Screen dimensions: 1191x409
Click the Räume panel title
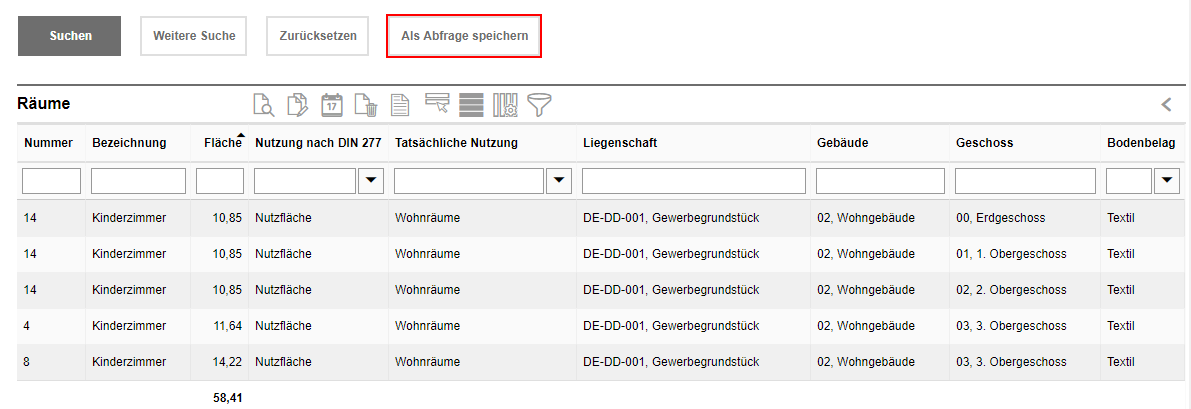click(x=44, y=104)
